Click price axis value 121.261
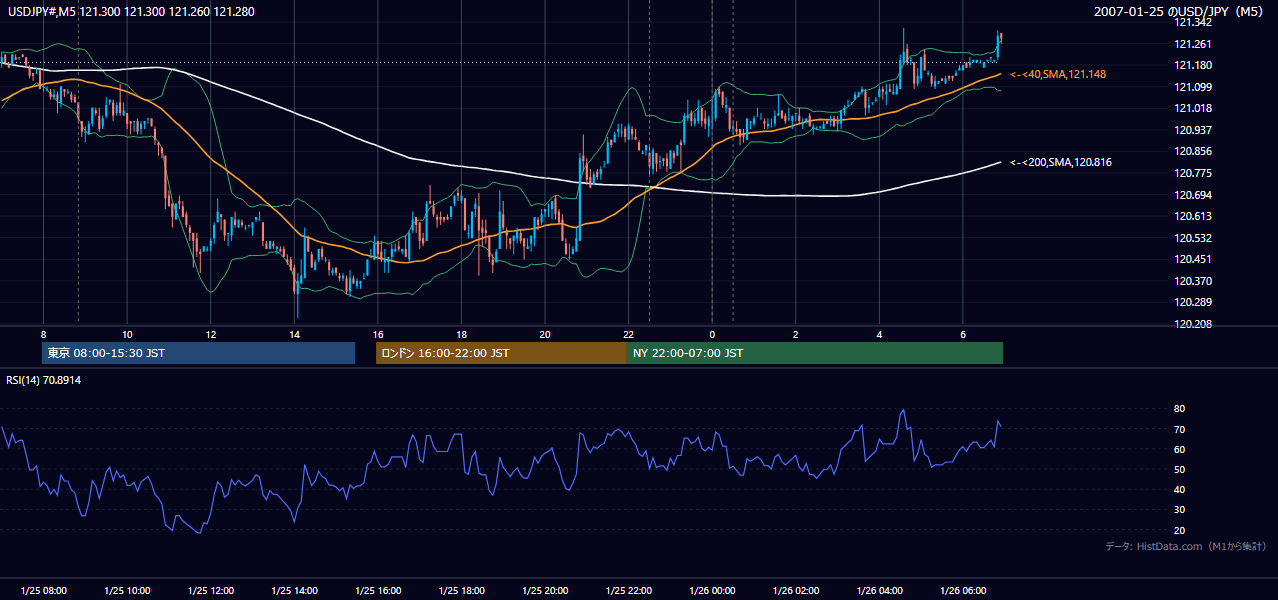 1193,44
